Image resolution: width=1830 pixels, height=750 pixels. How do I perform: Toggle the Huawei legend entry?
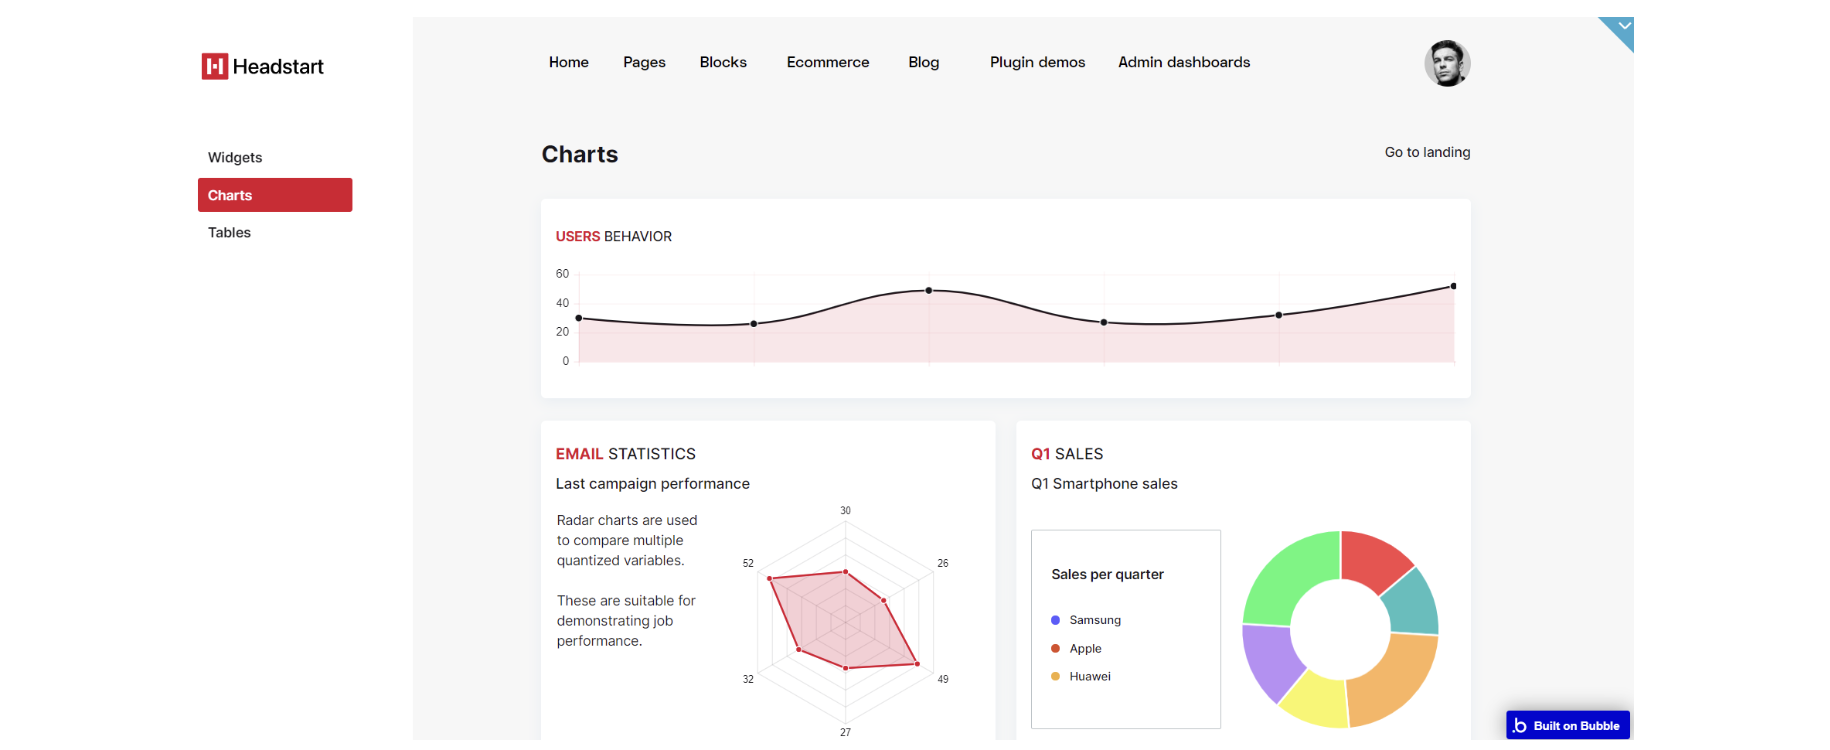point(1081,676)
